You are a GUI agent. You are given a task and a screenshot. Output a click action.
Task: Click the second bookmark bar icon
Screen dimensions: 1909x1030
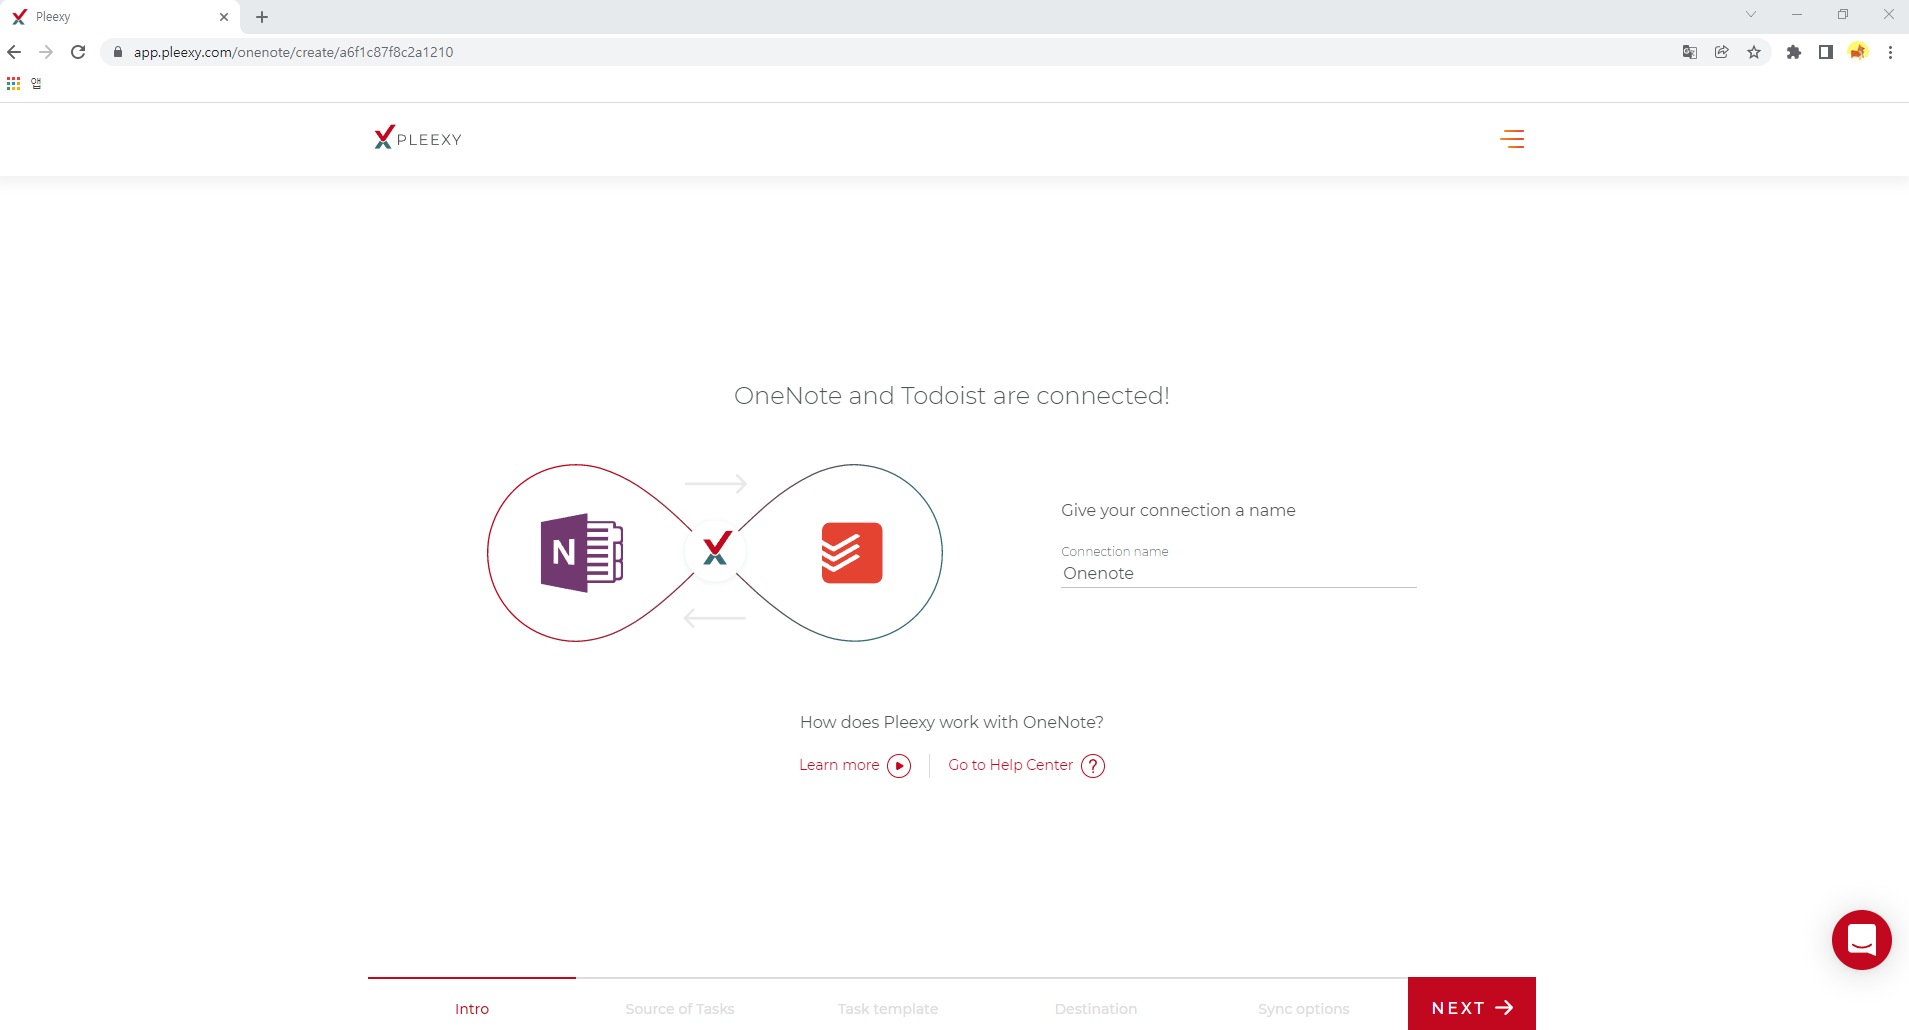(36, 83)
